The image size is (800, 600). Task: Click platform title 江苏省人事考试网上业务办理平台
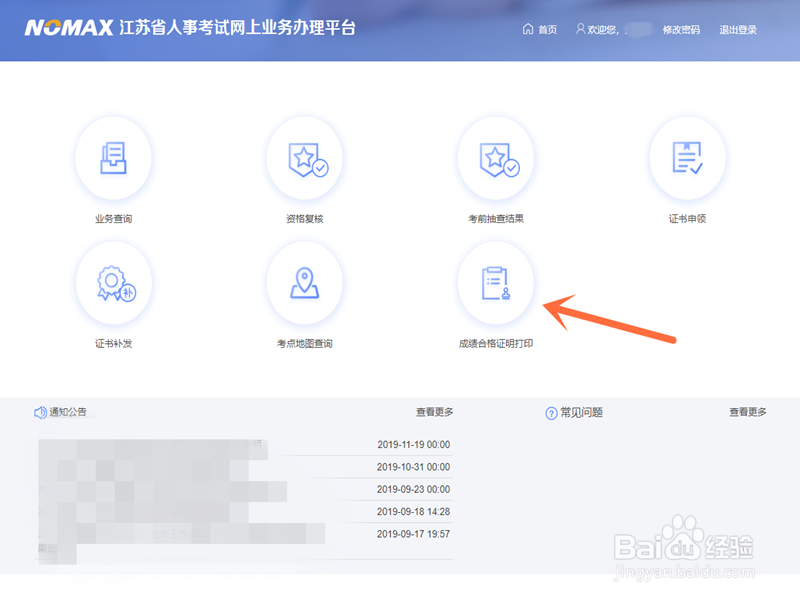[238, 28]
